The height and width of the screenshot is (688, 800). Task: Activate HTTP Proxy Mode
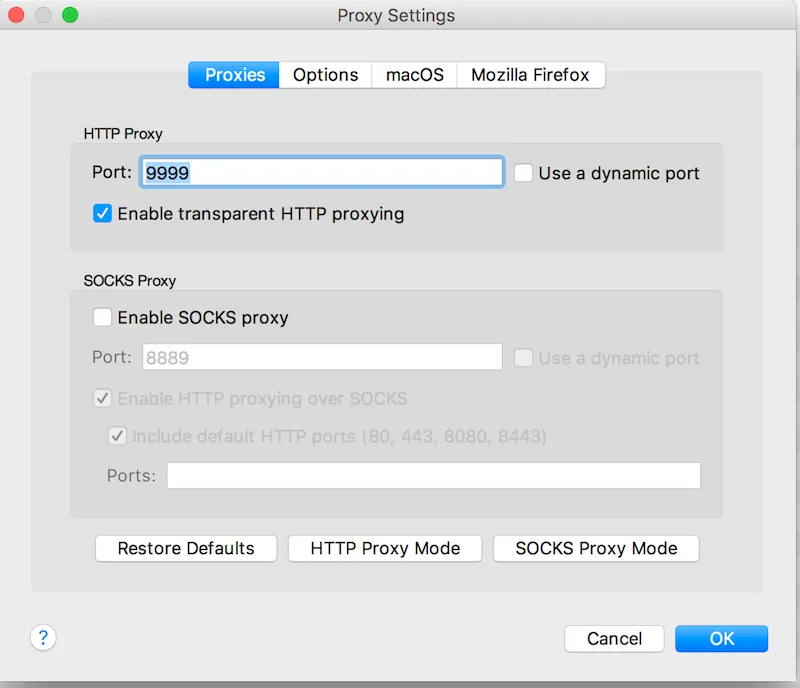[x=385, y=548]
